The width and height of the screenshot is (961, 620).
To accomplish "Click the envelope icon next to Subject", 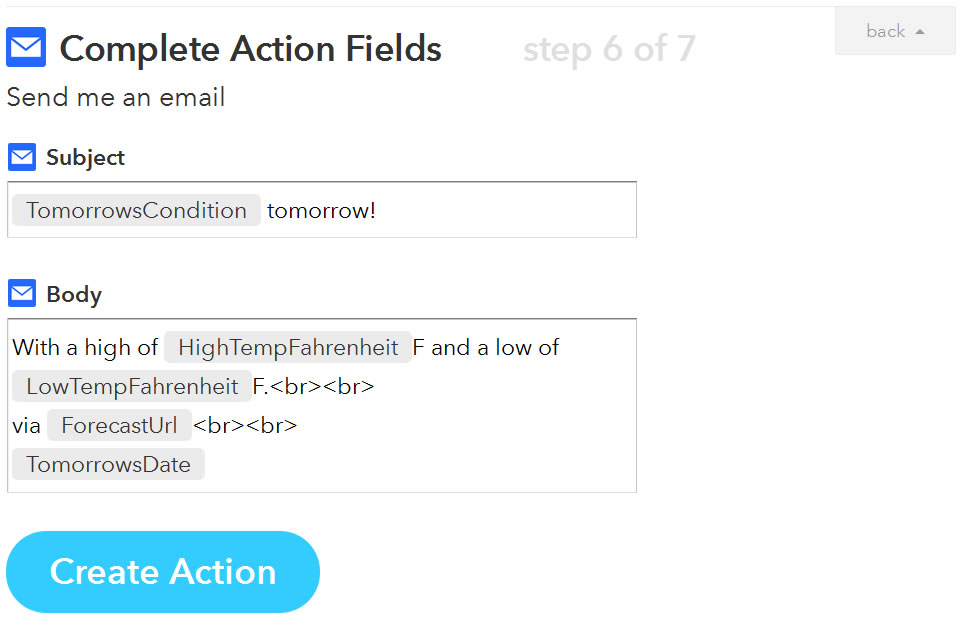I will pos(22,157).
